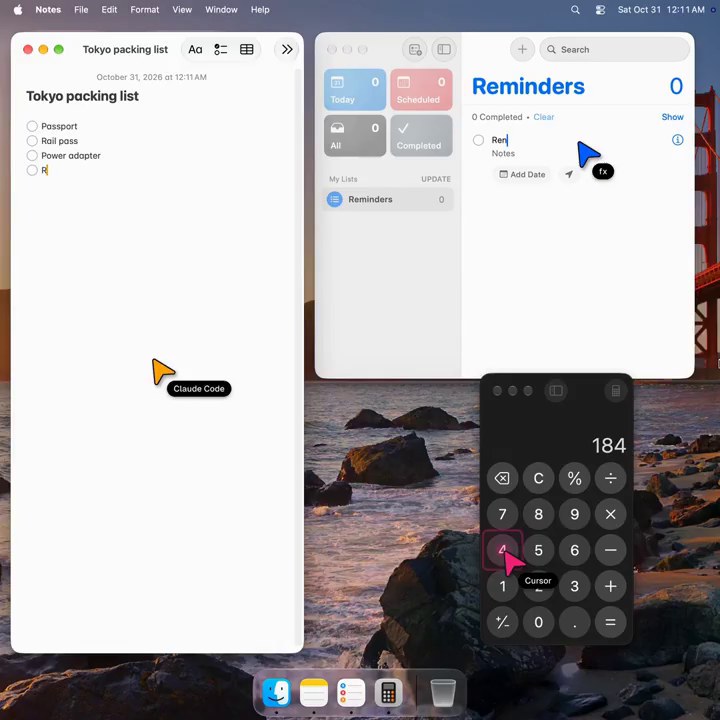Click the 8 key in Calculator

[538, 514]
